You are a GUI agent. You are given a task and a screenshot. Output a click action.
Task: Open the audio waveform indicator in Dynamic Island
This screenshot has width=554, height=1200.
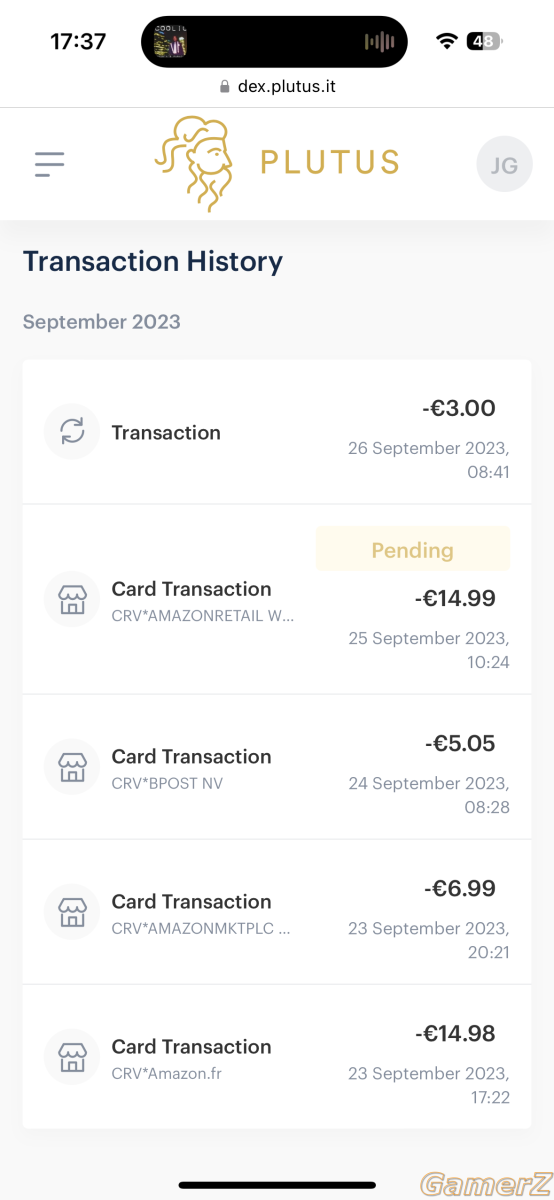click(379, 41)
